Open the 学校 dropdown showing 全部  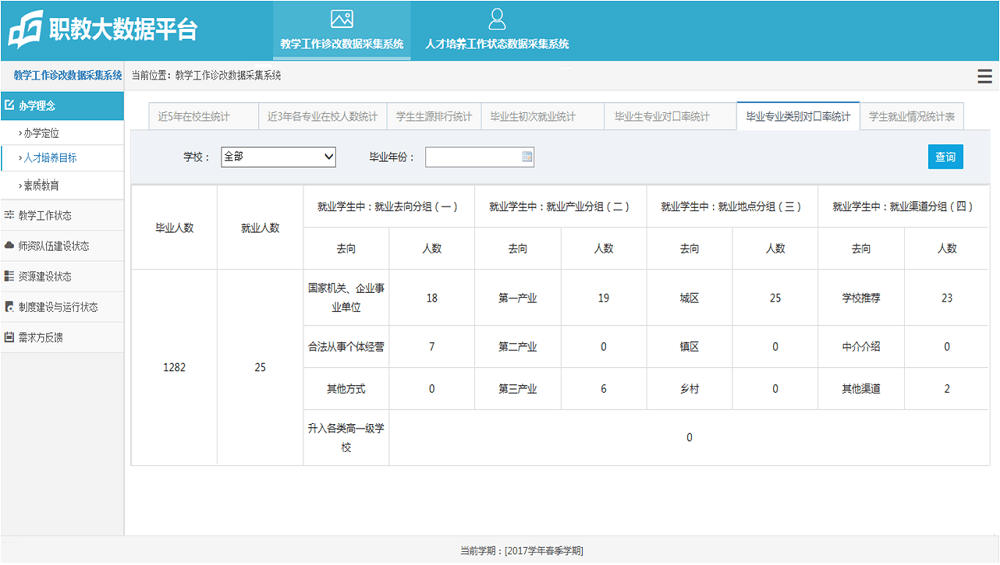coord(278,157)
